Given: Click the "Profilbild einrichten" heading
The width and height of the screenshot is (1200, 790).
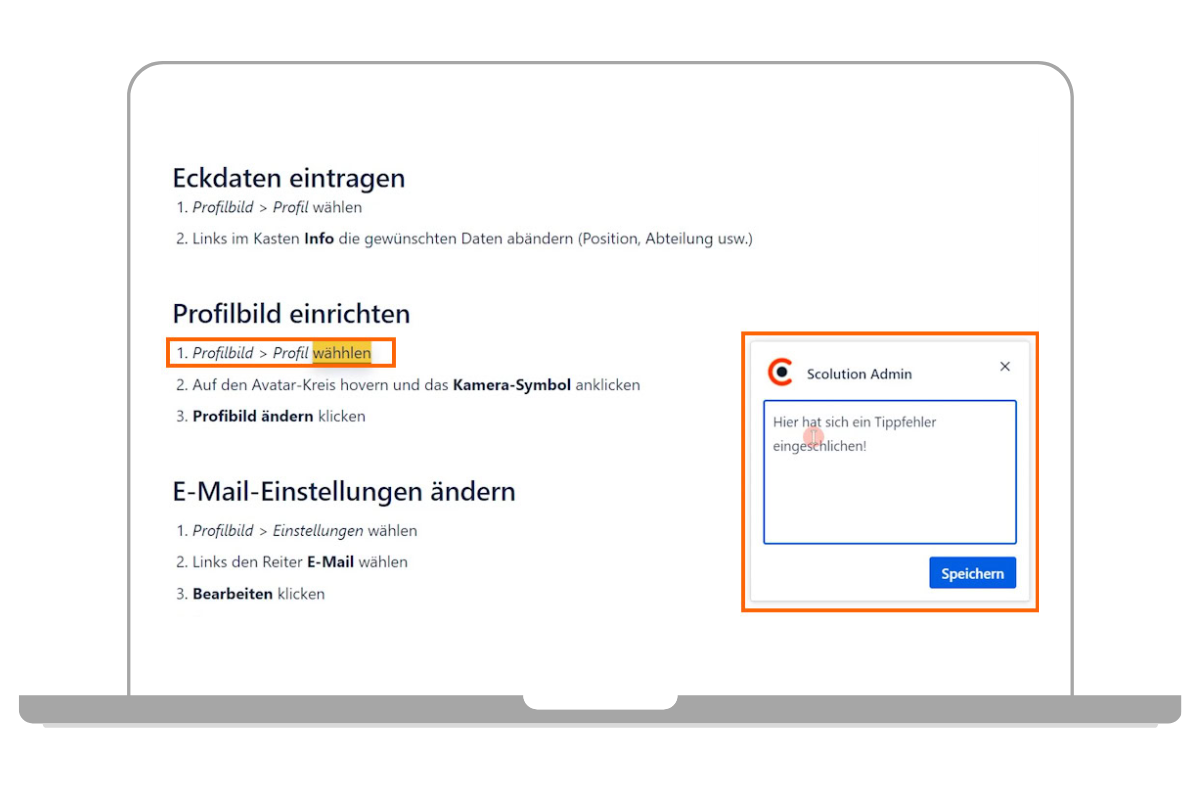Looking at the screenshot, I should pos(291,314).
